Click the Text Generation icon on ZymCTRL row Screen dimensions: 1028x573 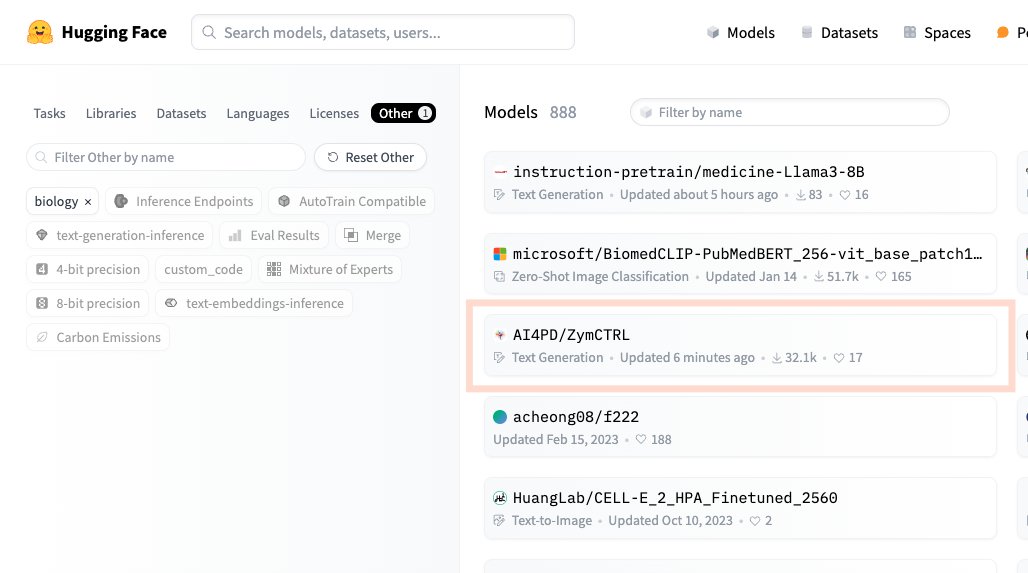(499, 358)
